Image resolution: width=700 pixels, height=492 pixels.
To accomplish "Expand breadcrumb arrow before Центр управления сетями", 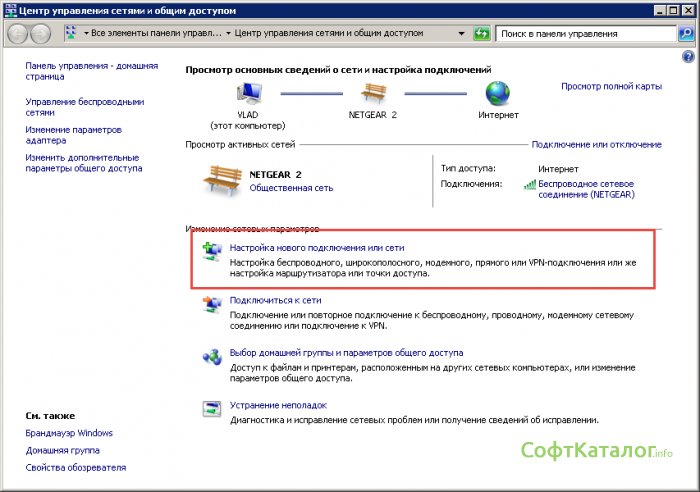I will (x=229, y=33).
